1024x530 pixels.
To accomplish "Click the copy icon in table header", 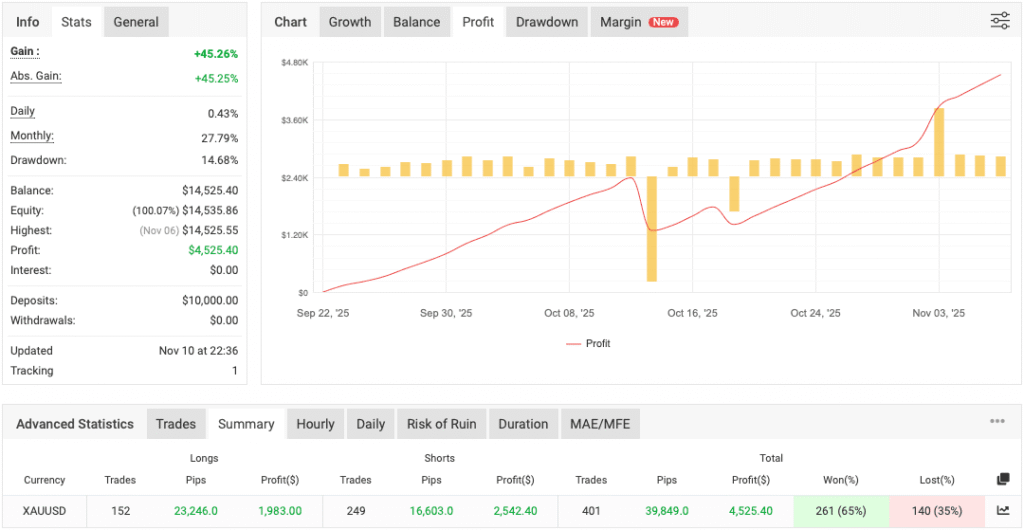I will (1003, 480).
